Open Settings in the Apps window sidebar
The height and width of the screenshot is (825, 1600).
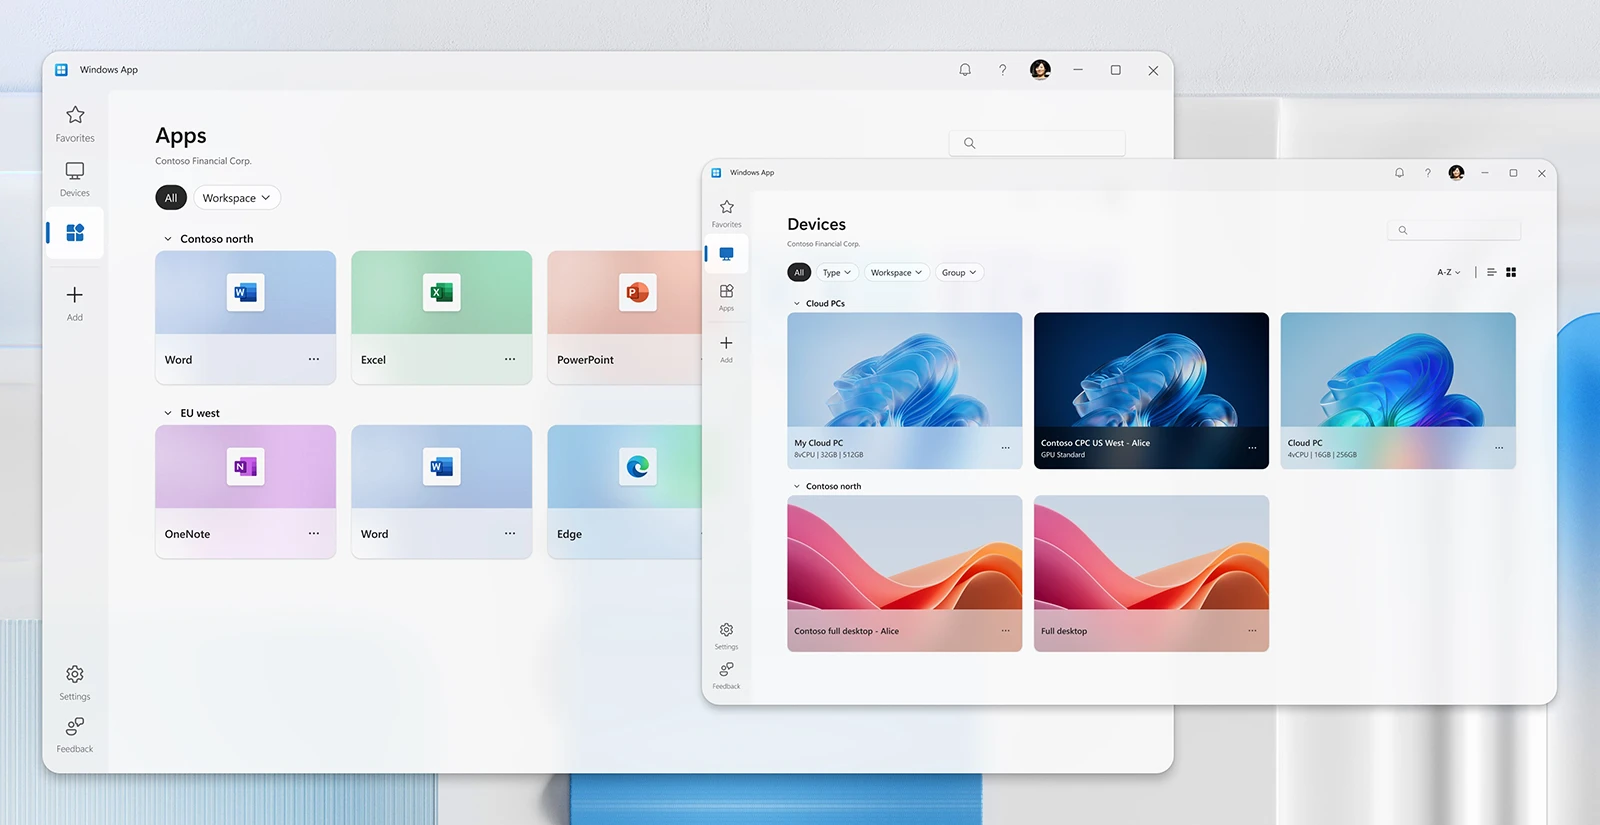click(x=75, y=683)
